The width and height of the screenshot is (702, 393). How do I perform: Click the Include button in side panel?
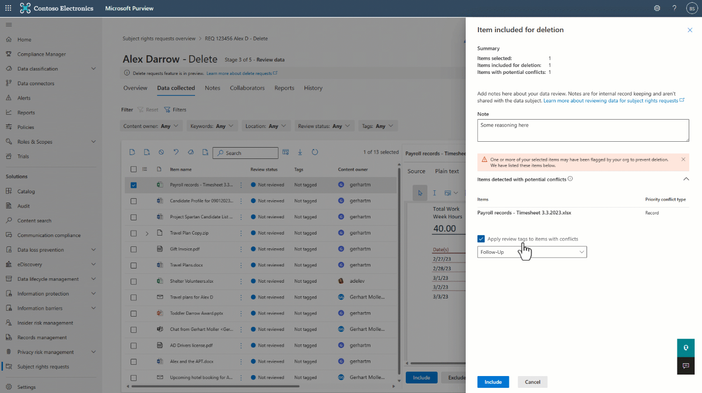(x=493, y=382)
